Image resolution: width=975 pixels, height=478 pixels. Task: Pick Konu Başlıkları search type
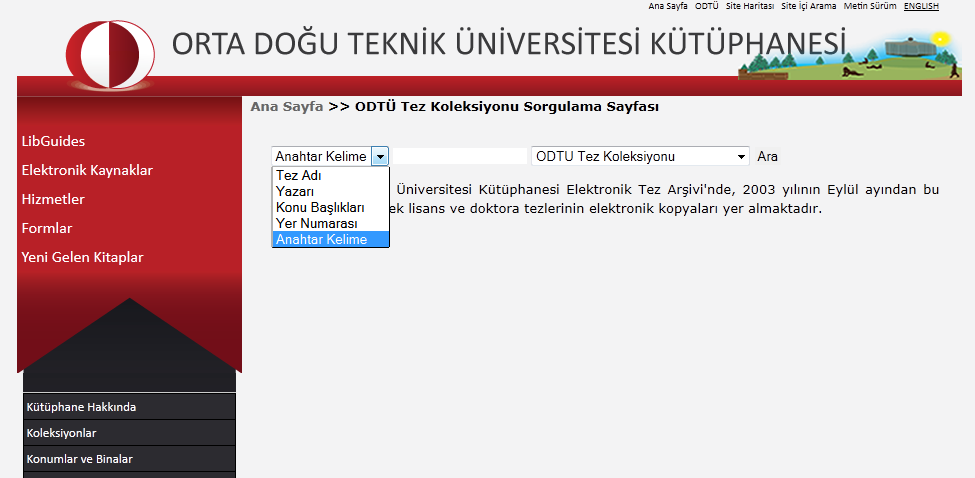pos(330,208)
